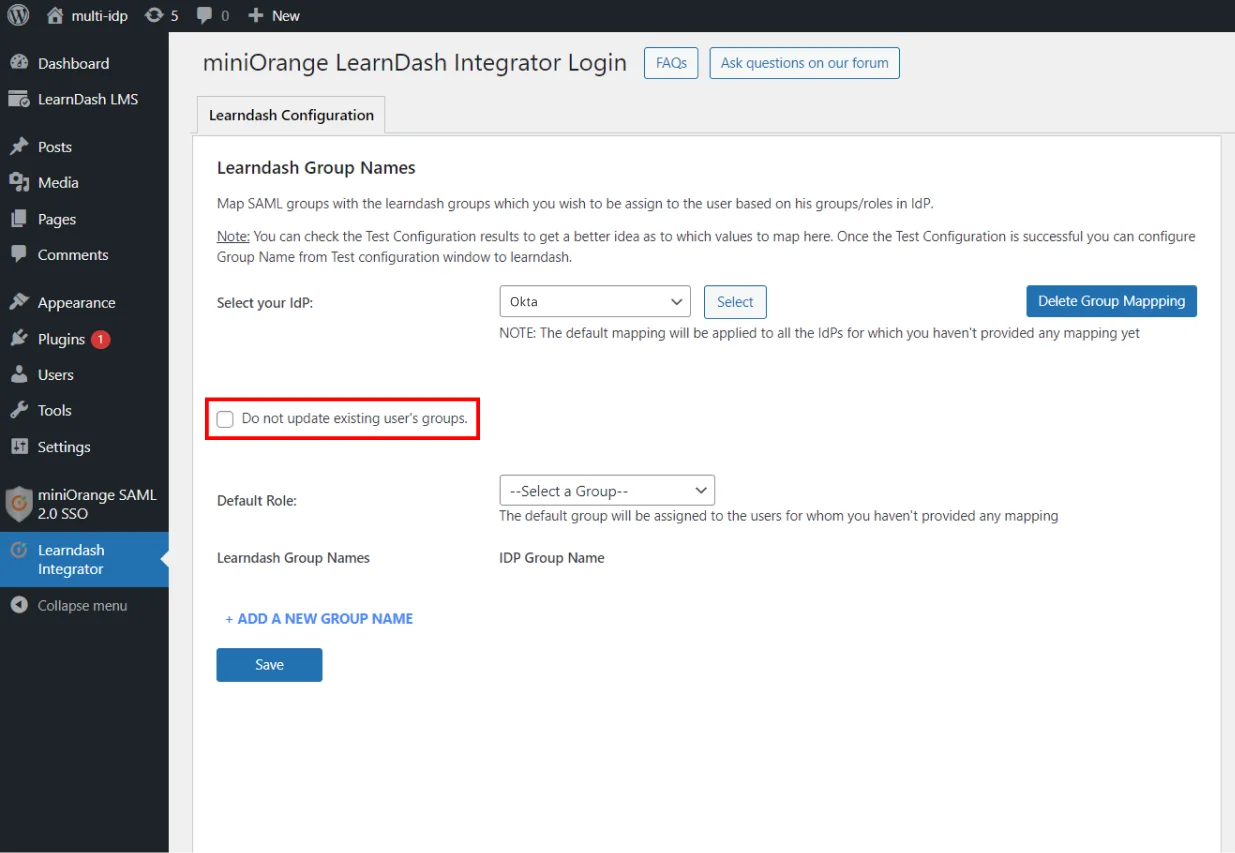Open Learndash Integrator menu item

click(84, 559)
